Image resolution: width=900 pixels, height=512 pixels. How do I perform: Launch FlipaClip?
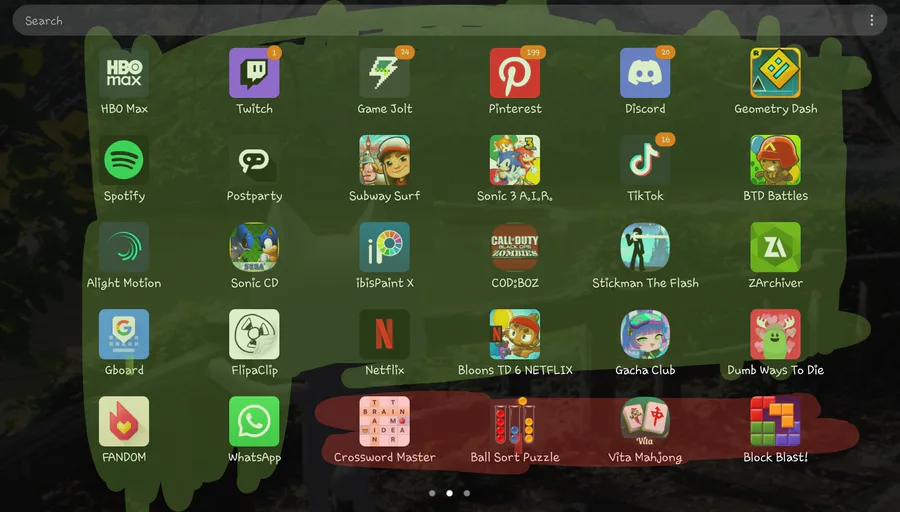[254, 335]
